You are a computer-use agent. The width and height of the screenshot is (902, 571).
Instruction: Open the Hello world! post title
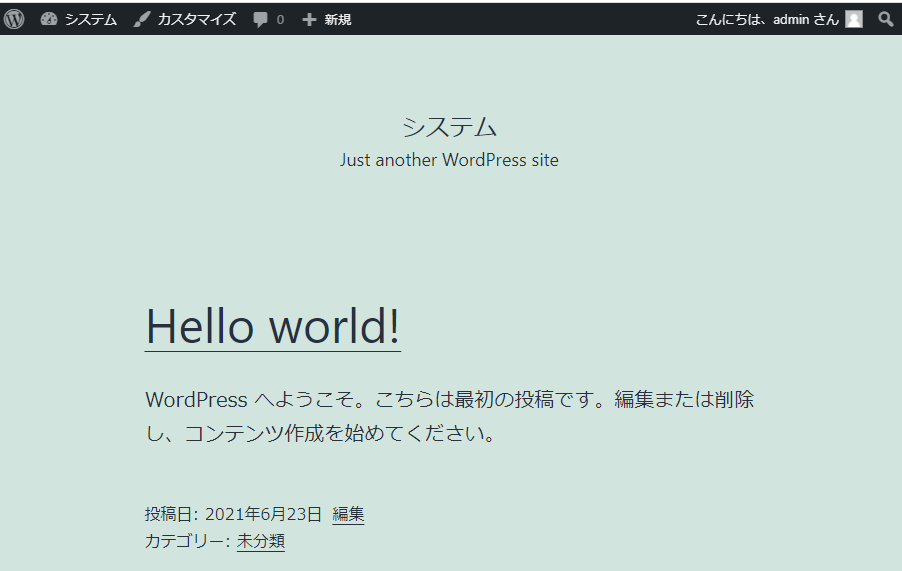tap(272, 326)
